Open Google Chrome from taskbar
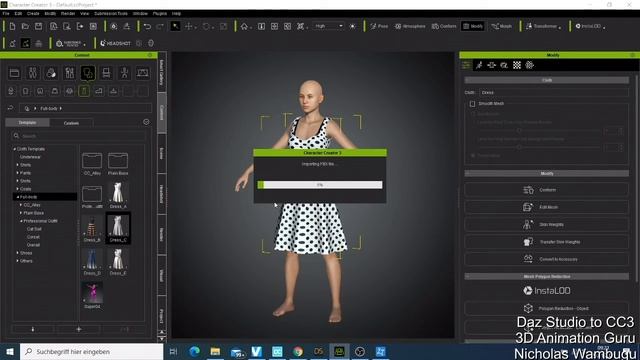 (x=298, y=351)
